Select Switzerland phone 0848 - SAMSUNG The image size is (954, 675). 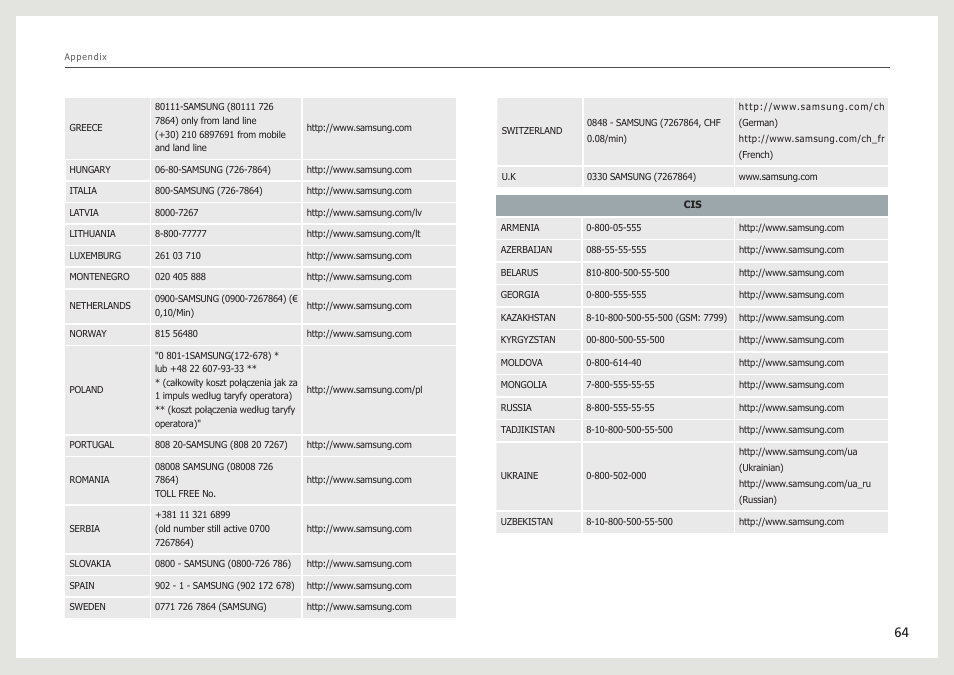[x=653, y=131]
